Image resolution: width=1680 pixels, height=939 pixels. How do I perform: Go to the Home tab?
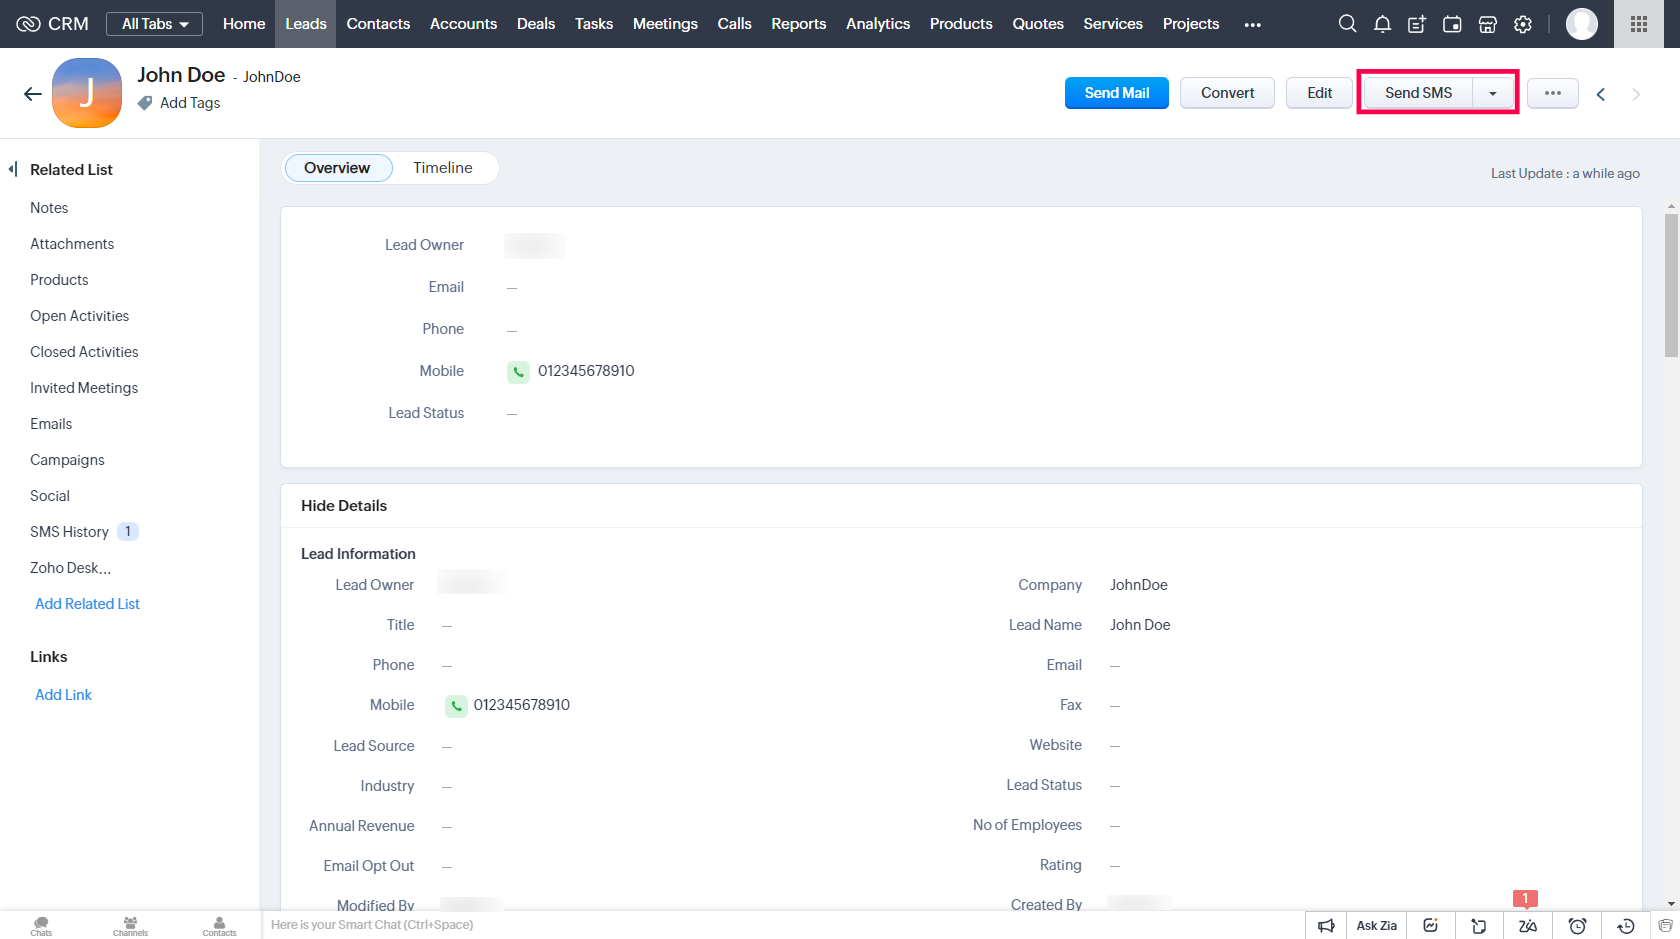pos(244,24)
